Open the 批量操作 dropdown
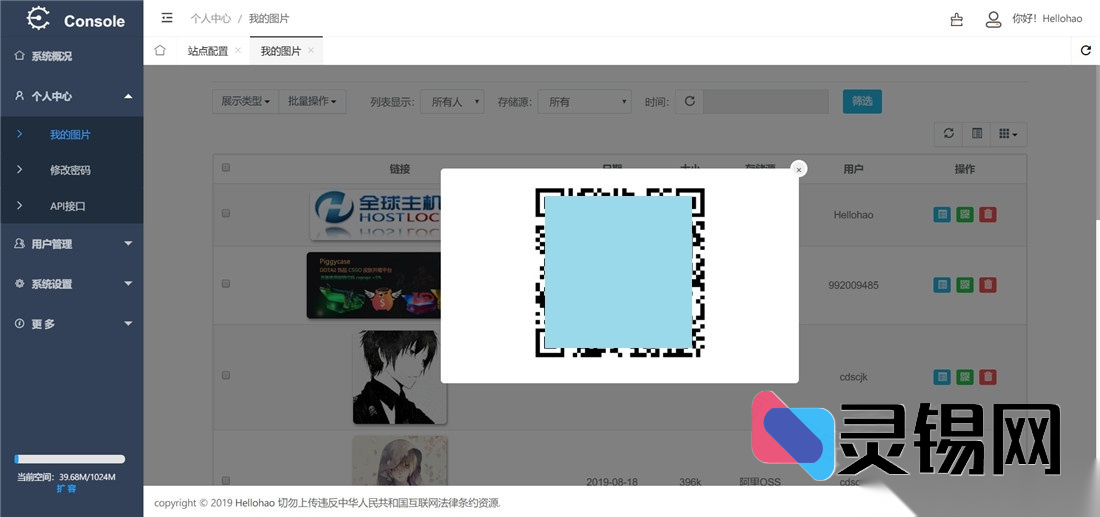This screenshot has height=517, width=1100. coord(312,101)
